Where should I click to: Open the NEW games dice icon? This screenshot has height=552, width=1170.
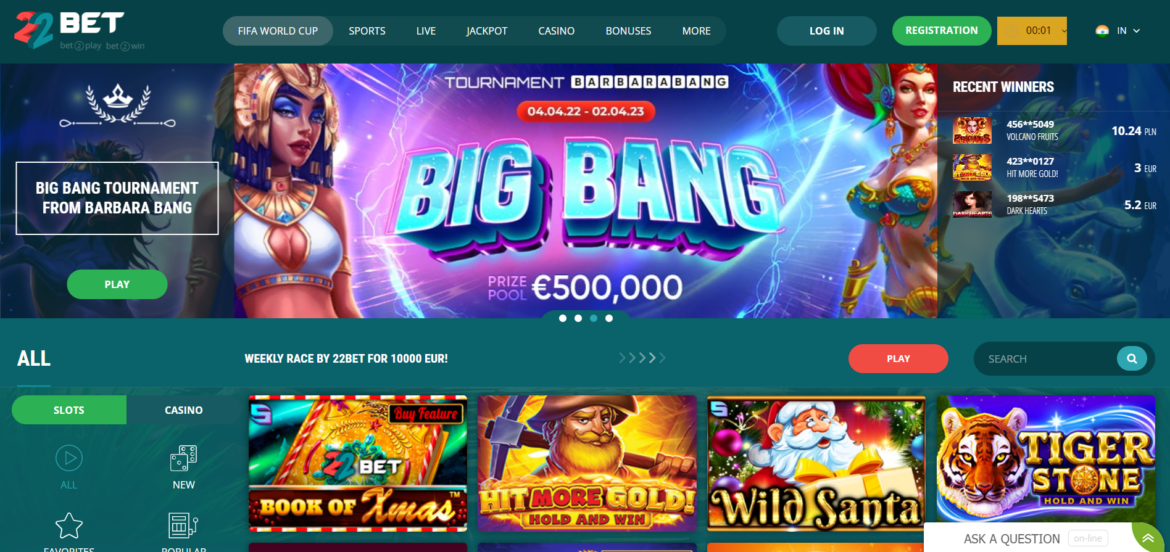click(x=184, y=458)
